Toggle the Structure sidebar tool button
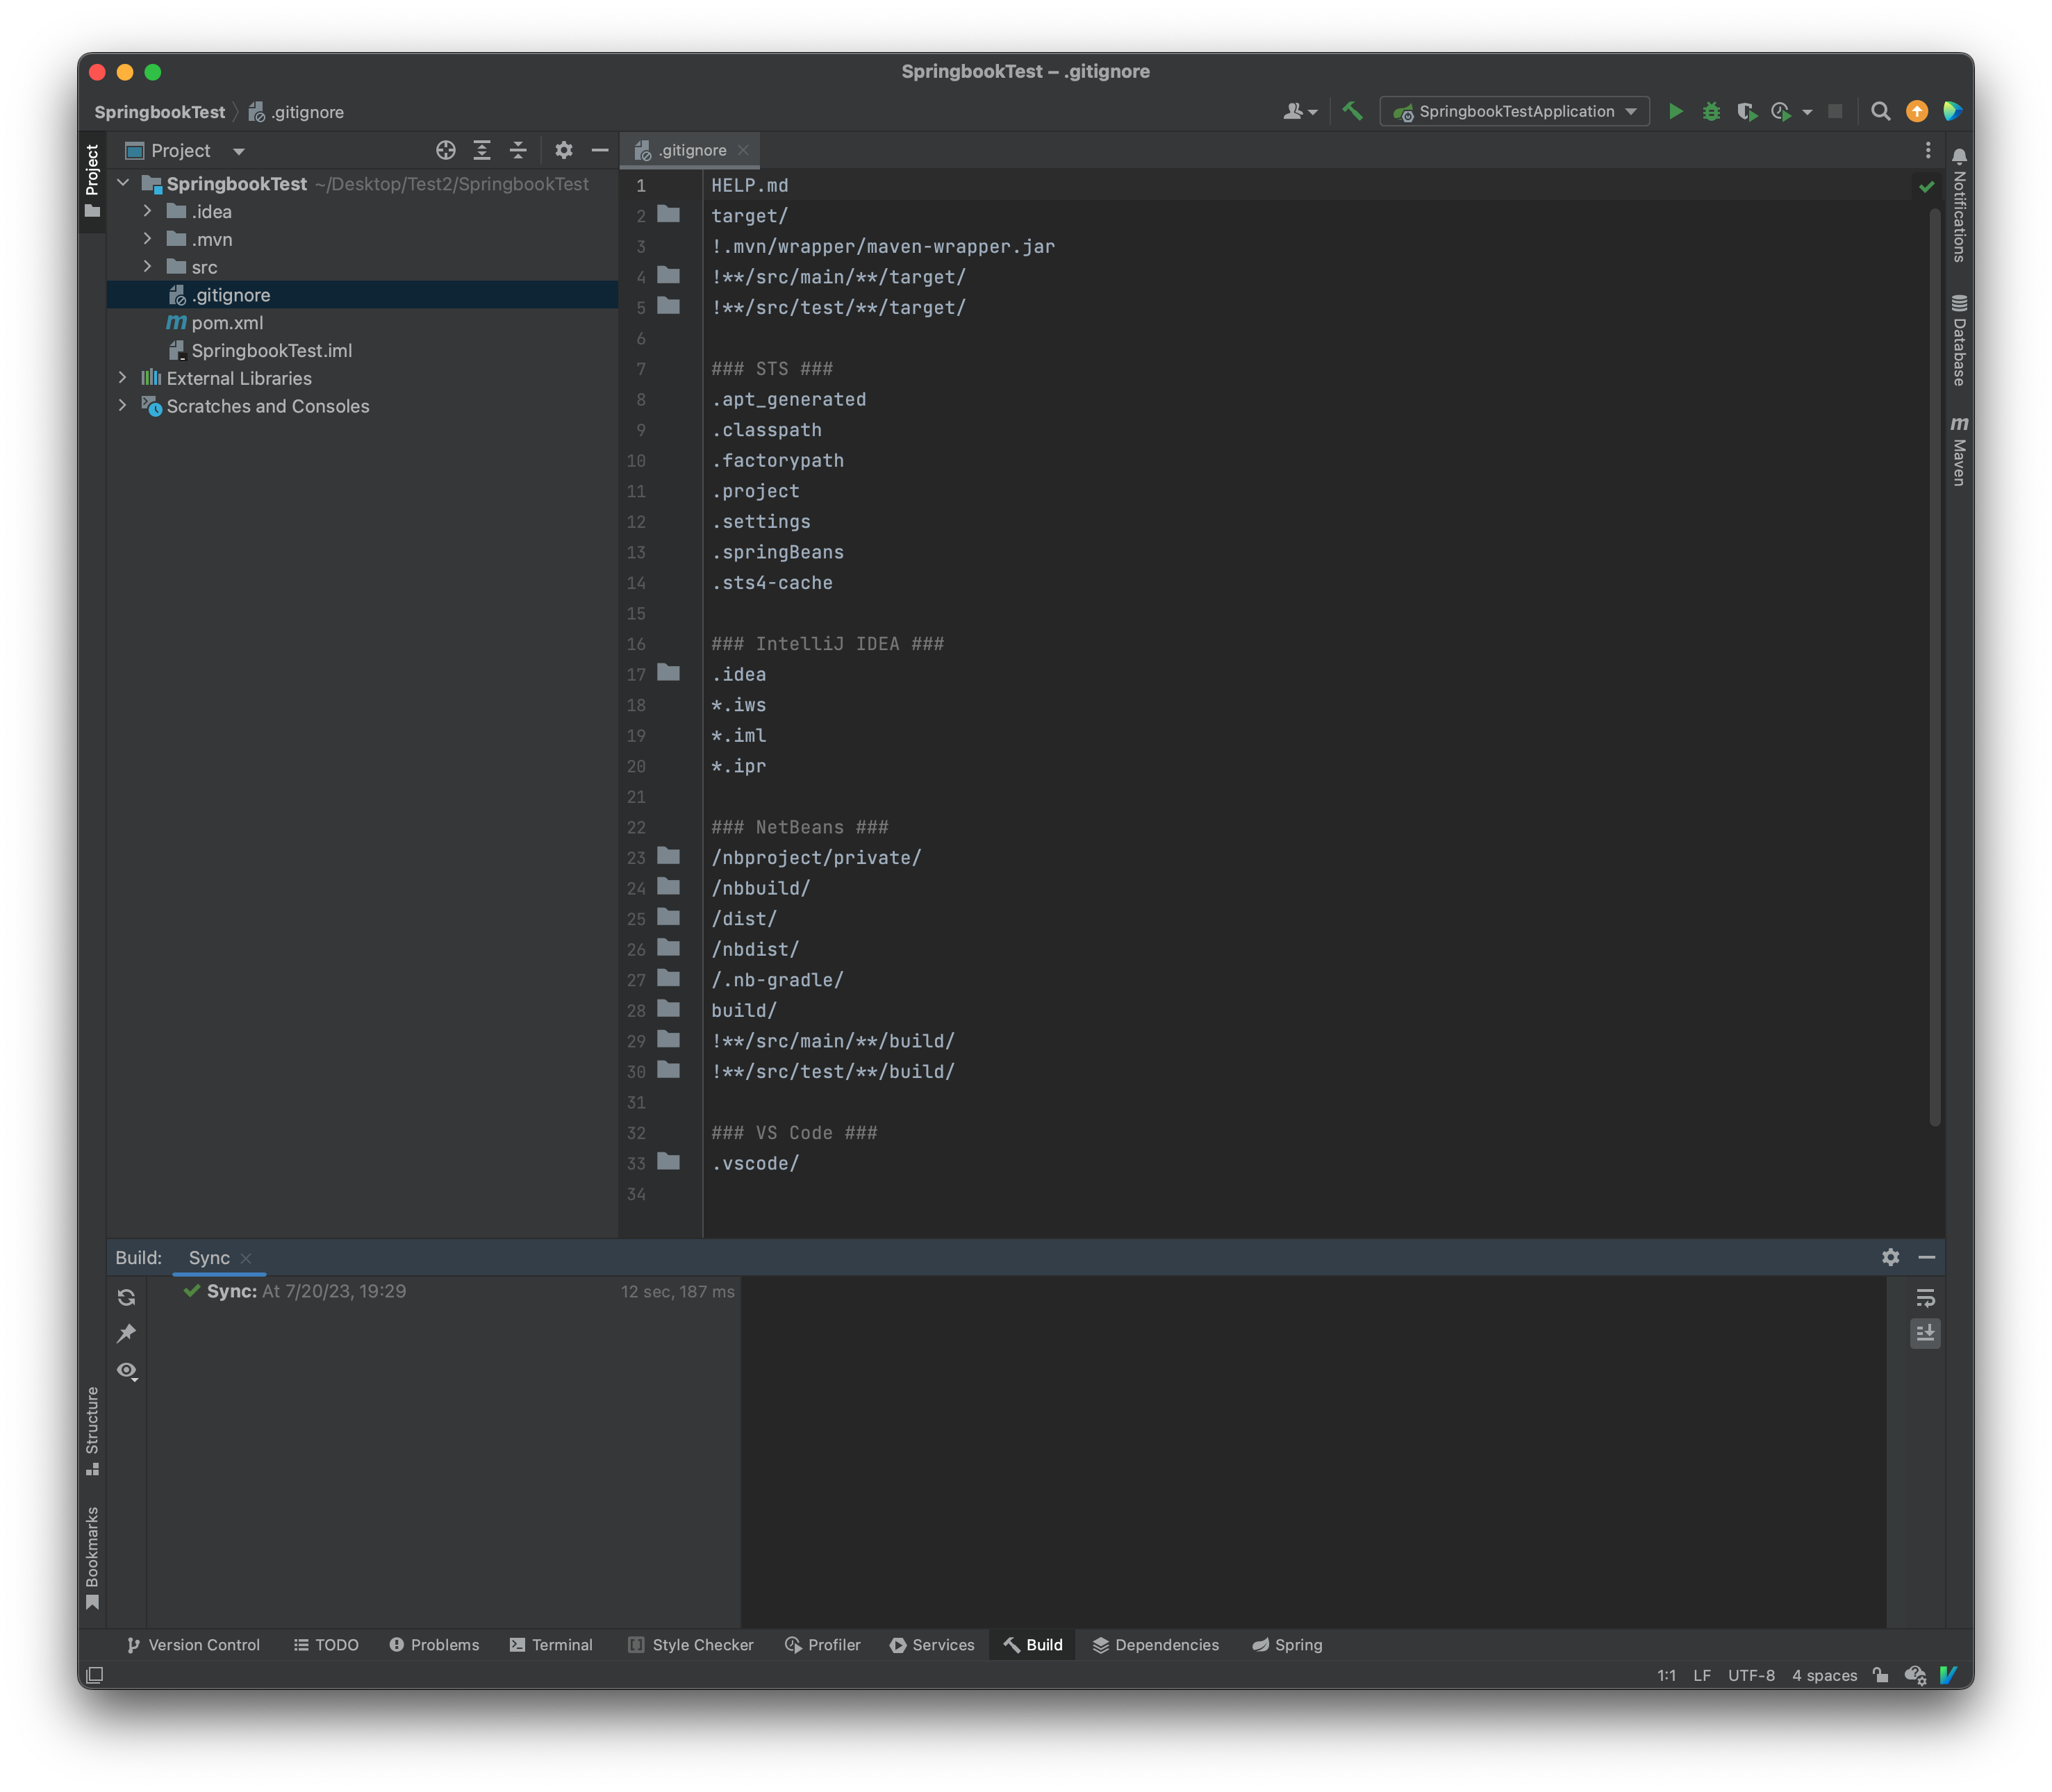 tap(92, 1430)
